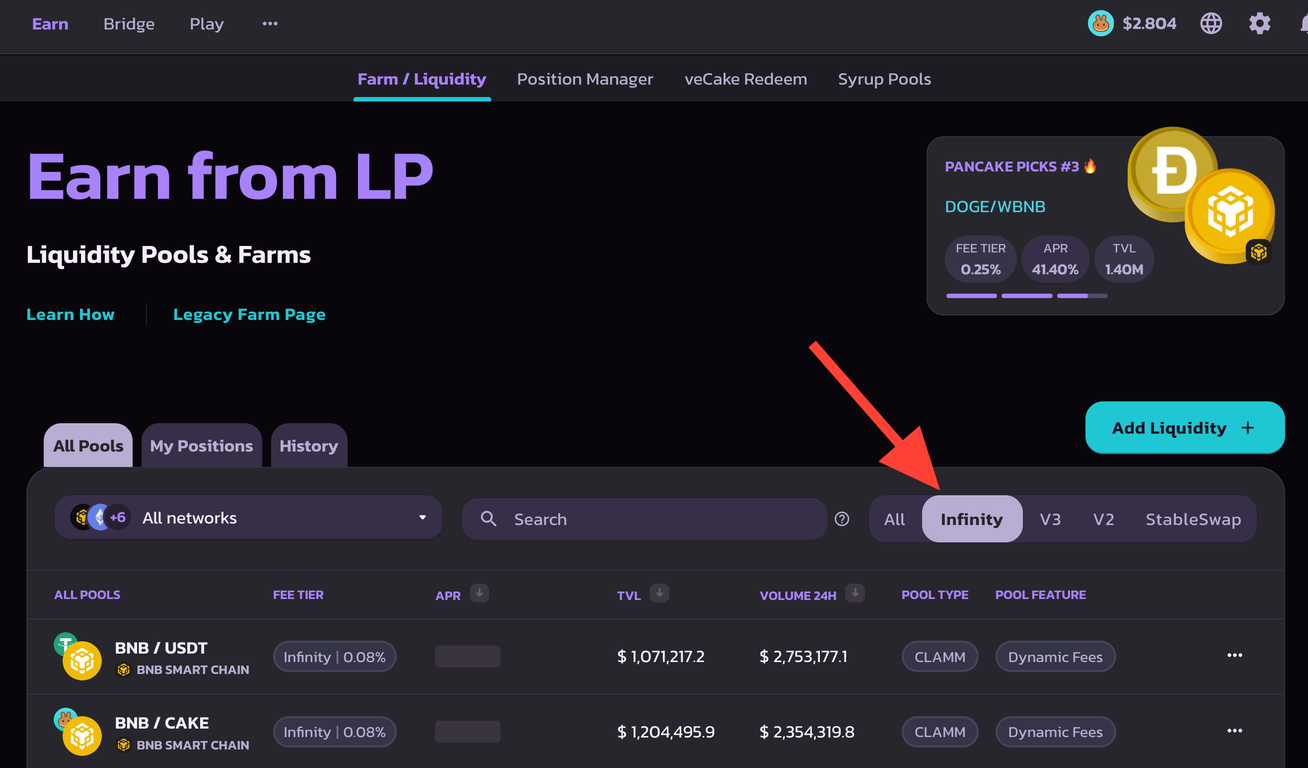1308x768 pixels.
Task: Click the APR 41.40% chip
Action: pyautogui.click(x=1056, y=259)
